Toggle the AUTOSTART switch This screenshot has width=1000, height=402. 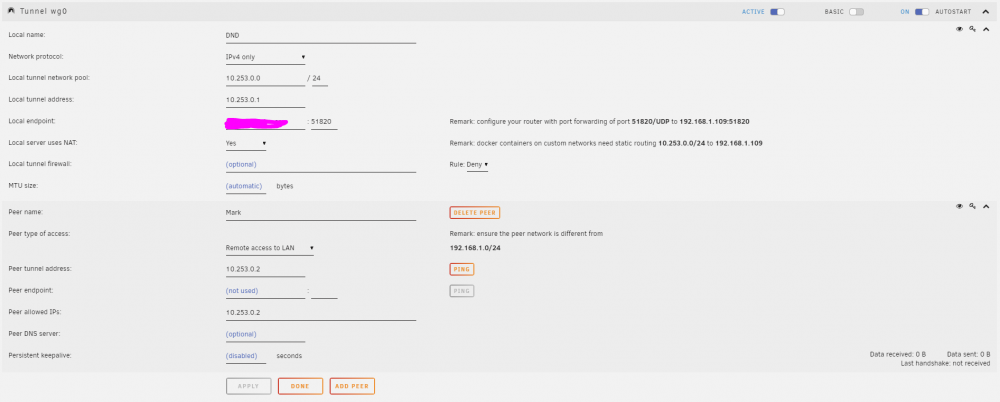922,11
